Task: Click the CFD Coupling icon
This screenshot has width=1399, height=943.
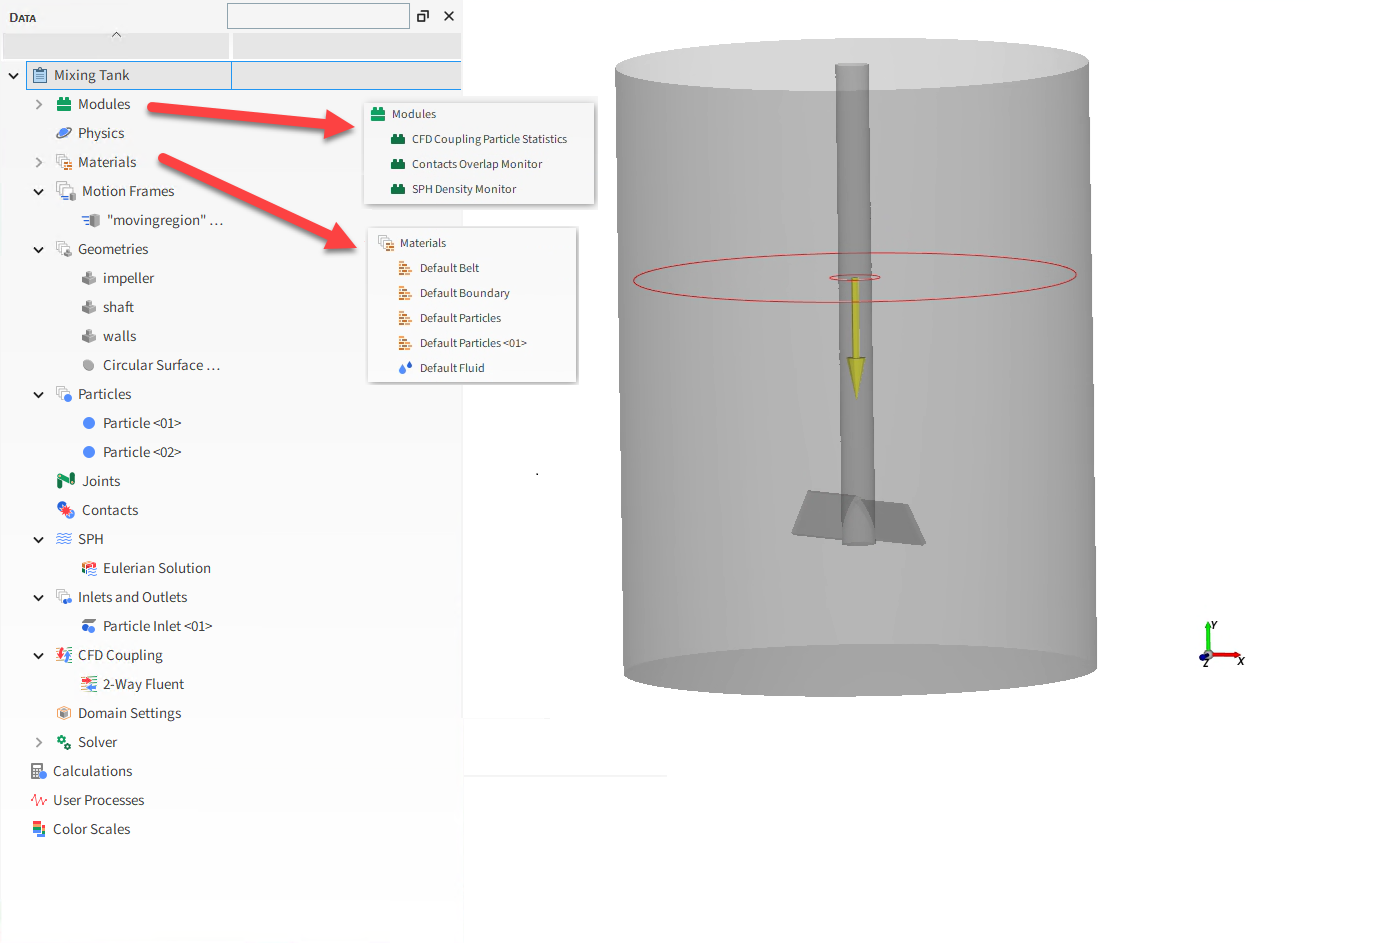Action: [x=64, y=655]
